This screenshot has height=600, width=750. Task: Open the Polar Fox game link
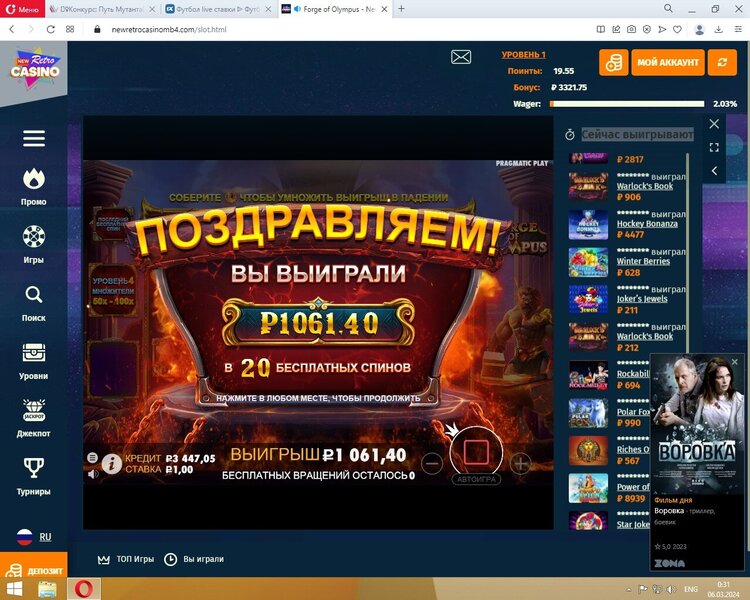[633, 411]
